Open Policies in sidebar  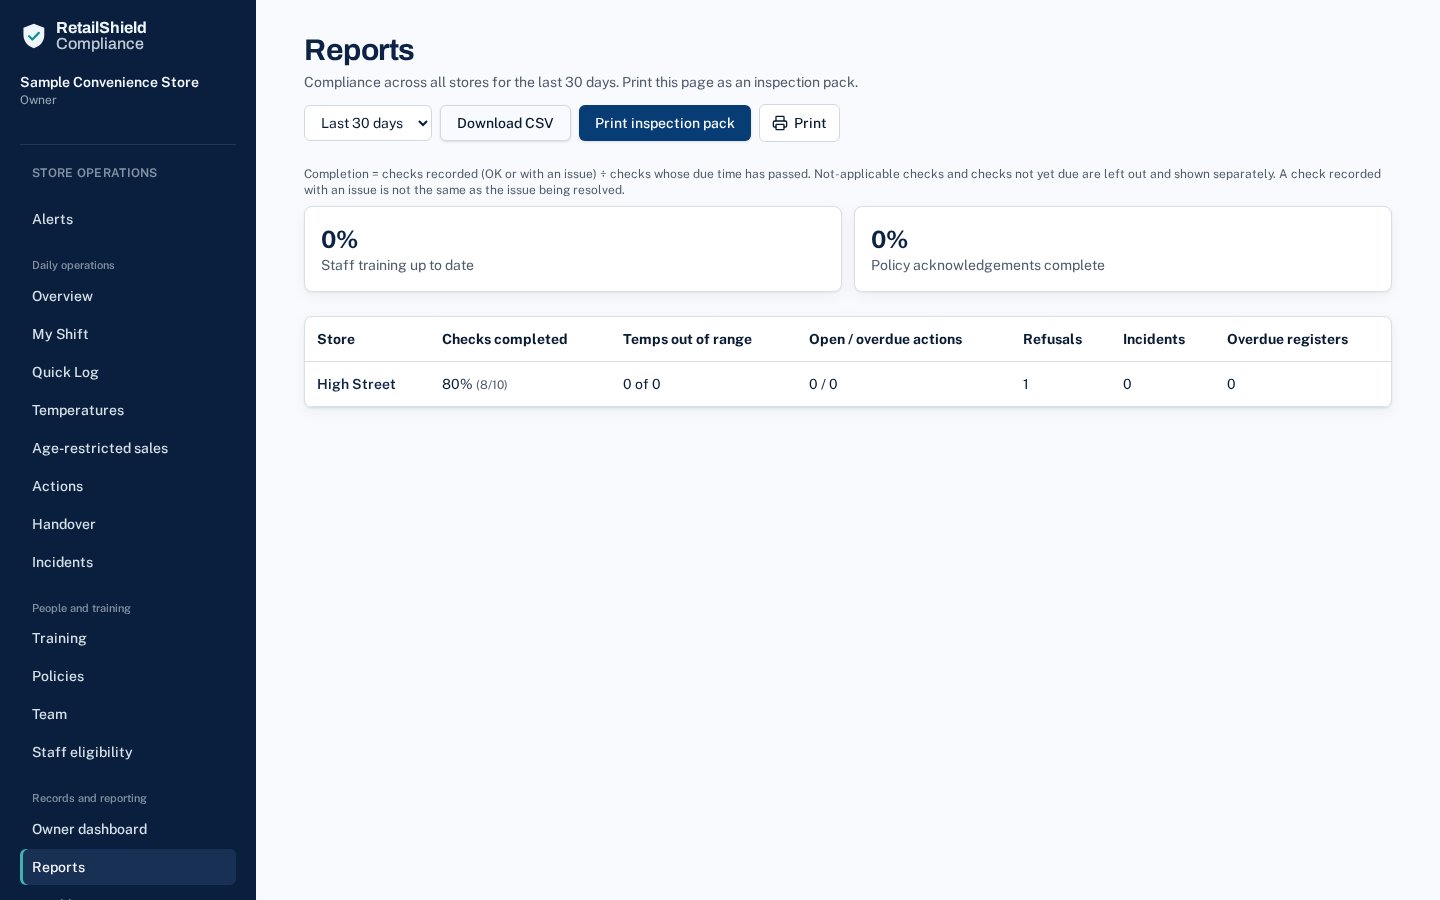pos(128,676)
